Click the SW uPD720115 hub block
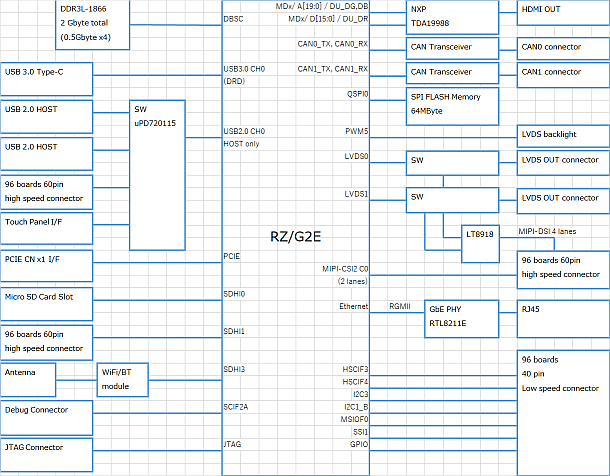The image size is (610, 476). click(160, 174)
